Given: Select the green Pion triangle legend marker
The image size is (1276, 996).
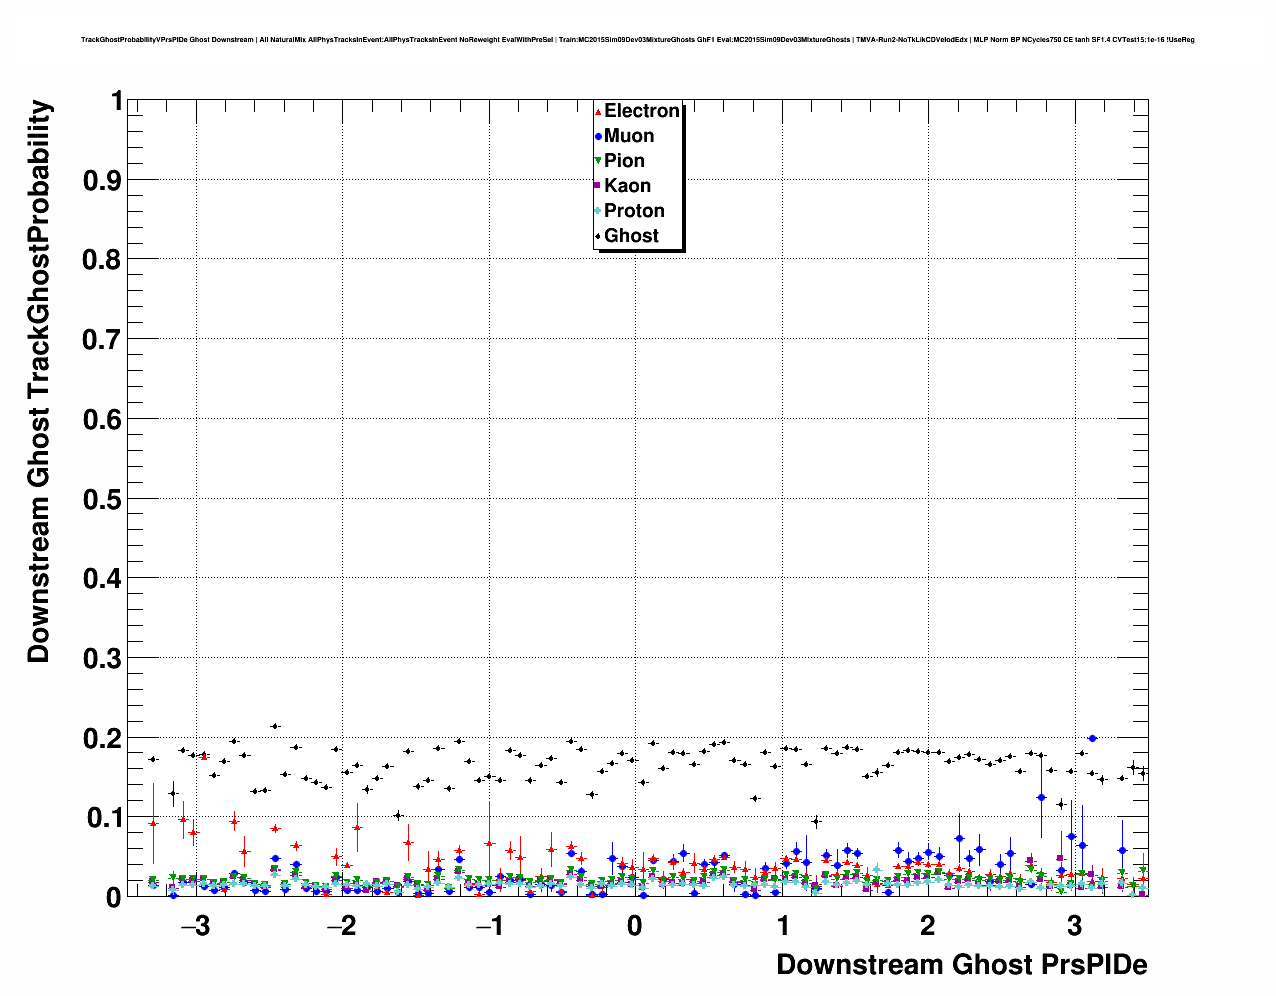Looking at the screenshot, I should point(598,162).
